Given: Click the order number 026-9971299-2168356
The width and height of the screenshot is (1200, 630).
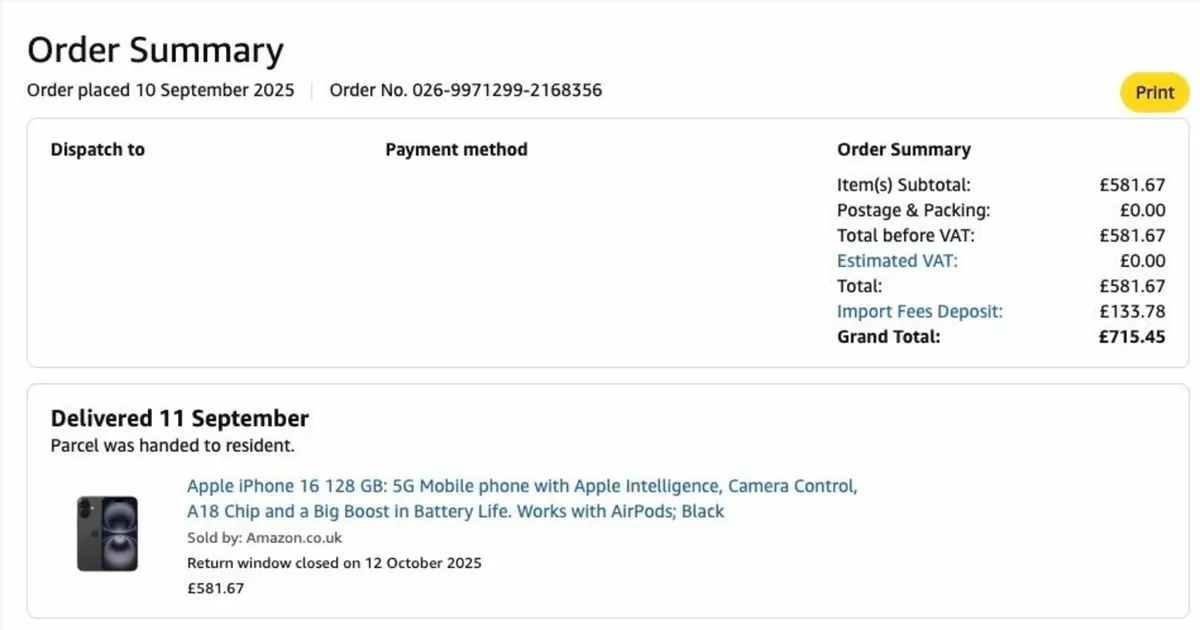Looking at the screenshot, I should coord(466,90).
